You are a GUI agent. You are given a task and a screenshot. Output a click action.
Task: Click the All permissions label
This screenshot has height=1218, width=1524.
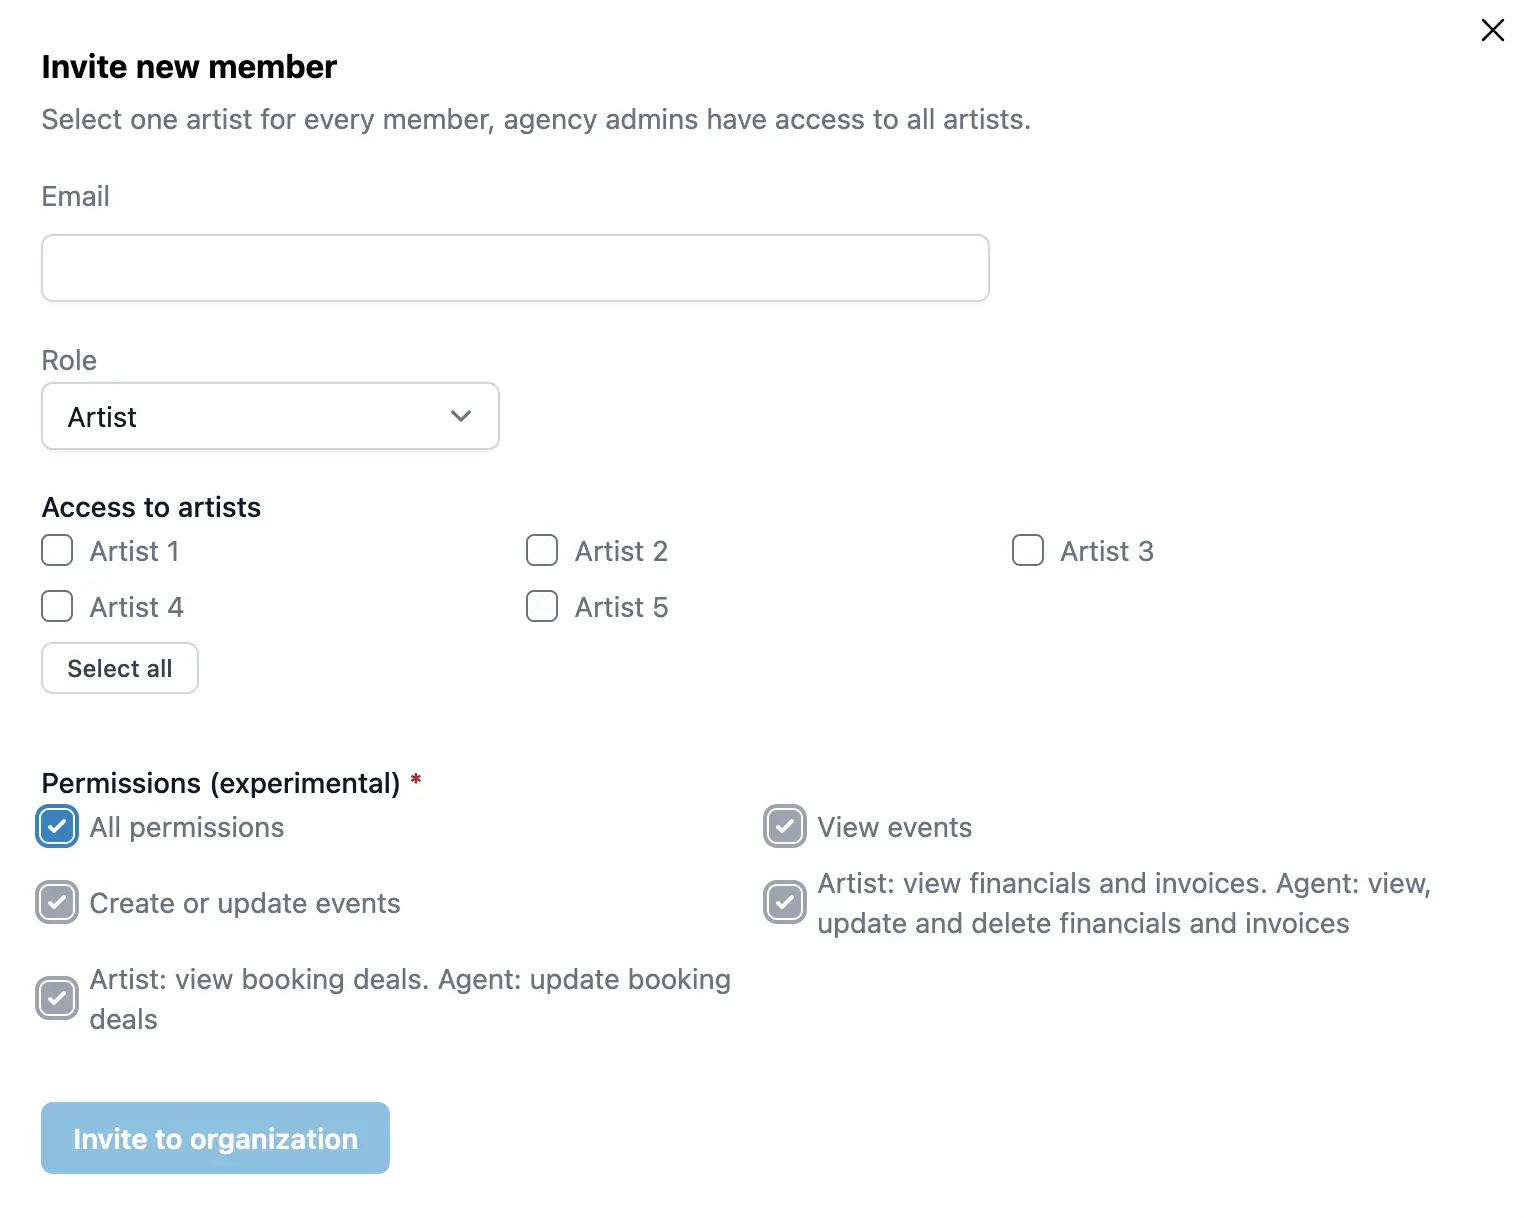(x=187, y=827)
